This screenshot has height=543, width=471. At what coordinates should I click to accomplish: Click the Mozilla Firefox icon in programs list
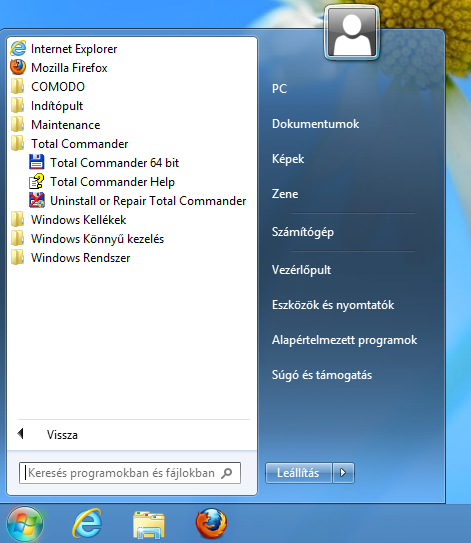(x=18, y=67)
